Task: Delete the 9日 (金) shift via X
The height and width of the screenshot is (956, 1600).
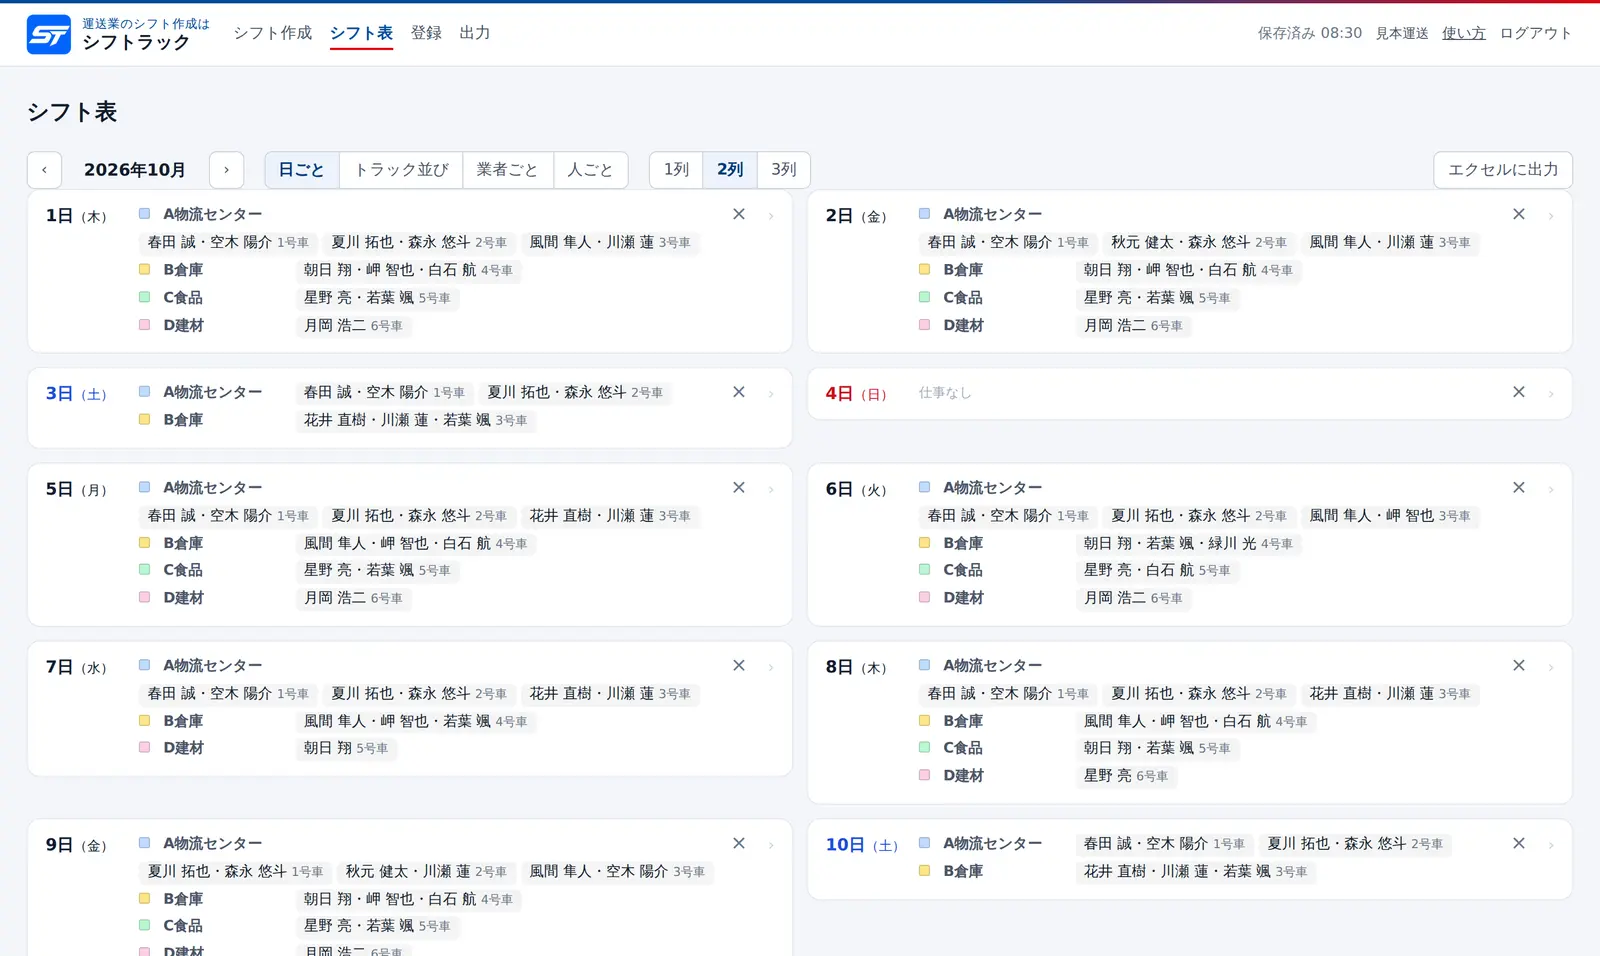Action: coord(739,843)
